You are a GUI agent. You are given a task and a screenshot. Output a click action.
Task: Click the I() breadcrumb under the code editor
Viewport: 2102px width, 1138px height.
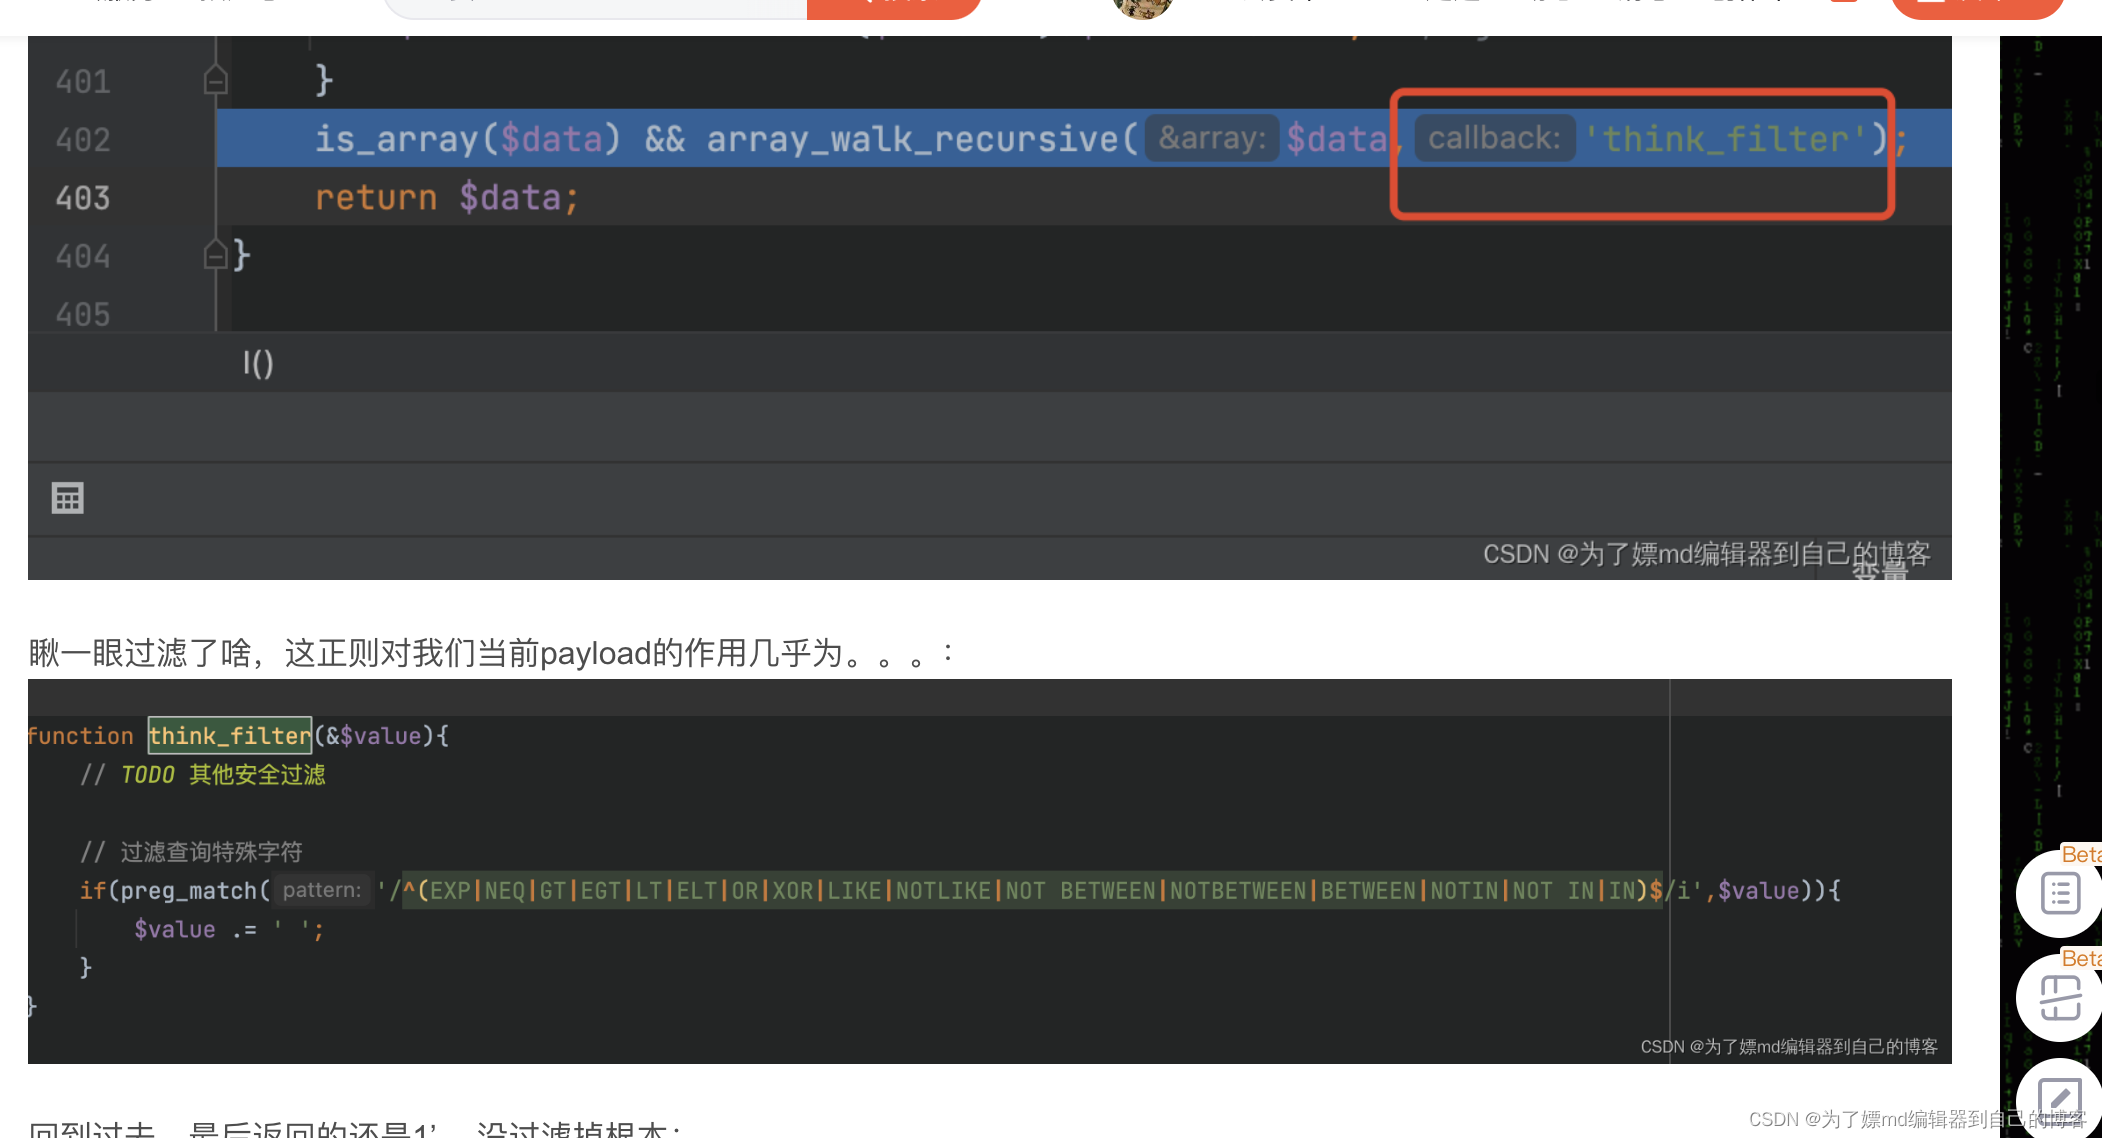(258, 363)
